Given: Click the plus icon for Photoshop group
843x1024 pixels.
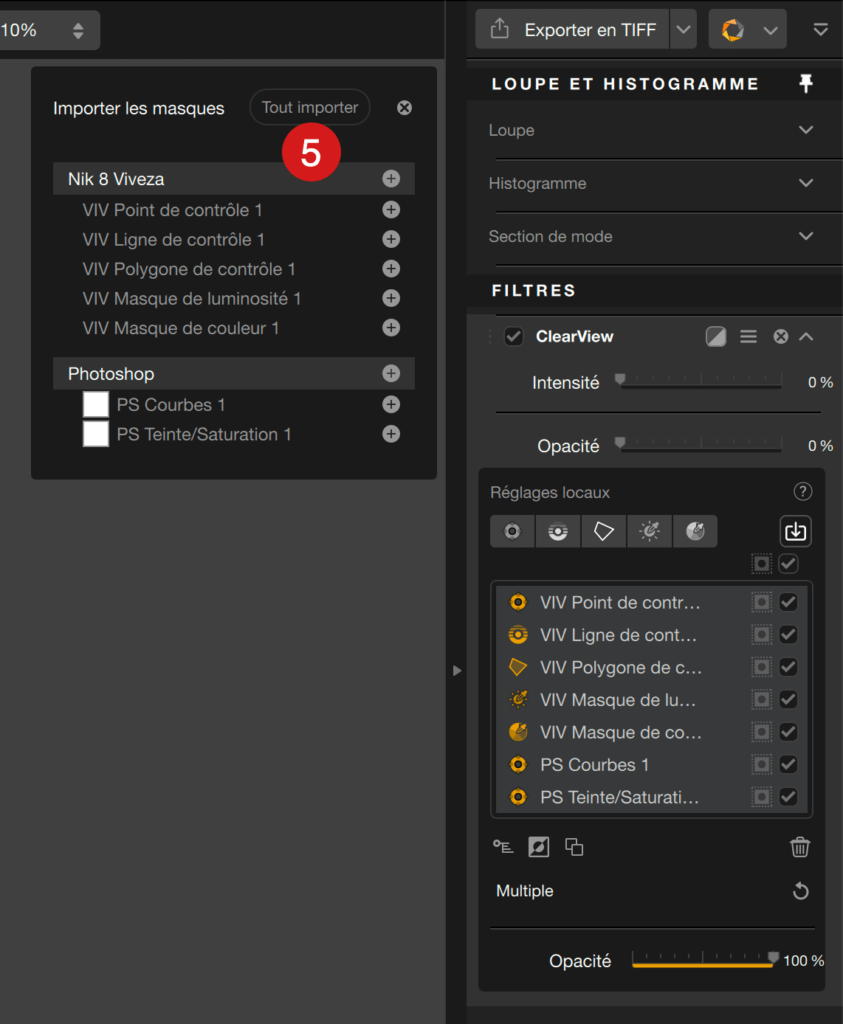Looking at the screenshot, I should [391, 373].
